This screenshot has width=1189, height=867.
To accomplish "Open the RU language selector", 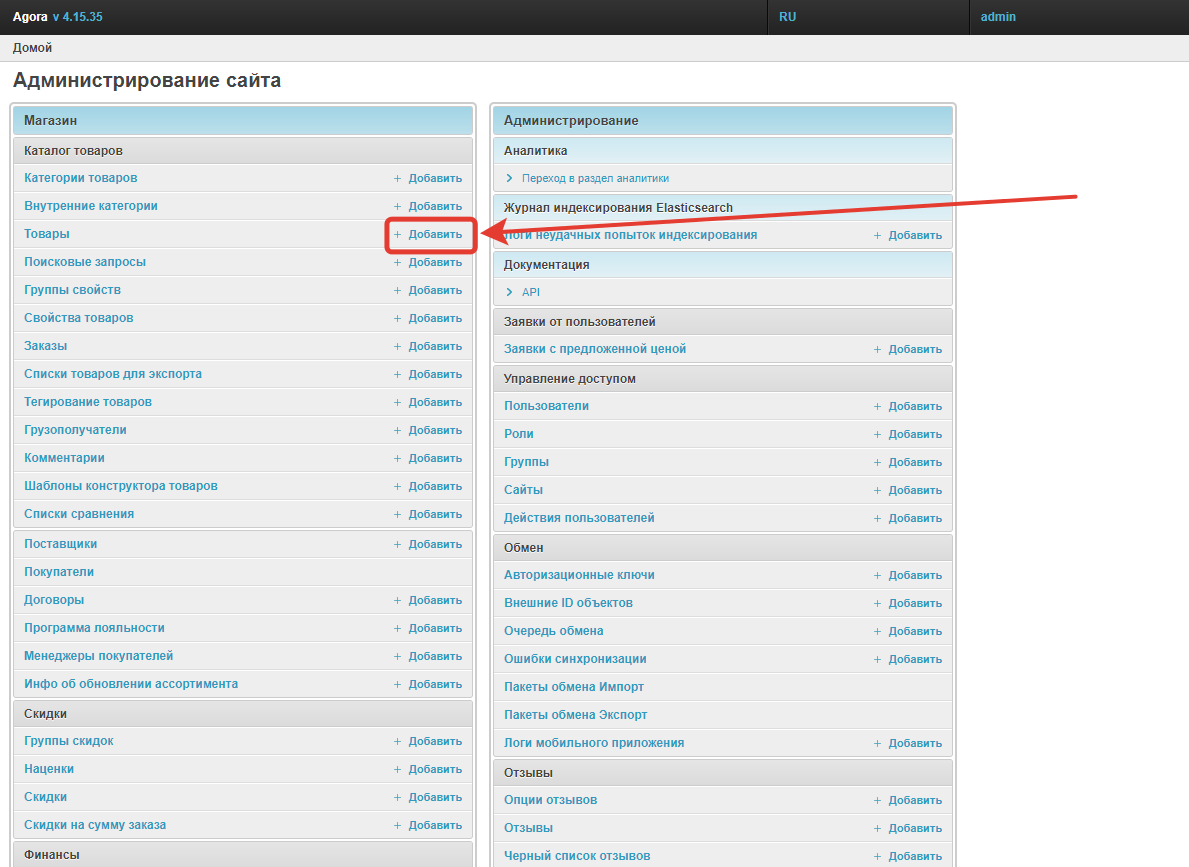I will click(x=788, y=17).
